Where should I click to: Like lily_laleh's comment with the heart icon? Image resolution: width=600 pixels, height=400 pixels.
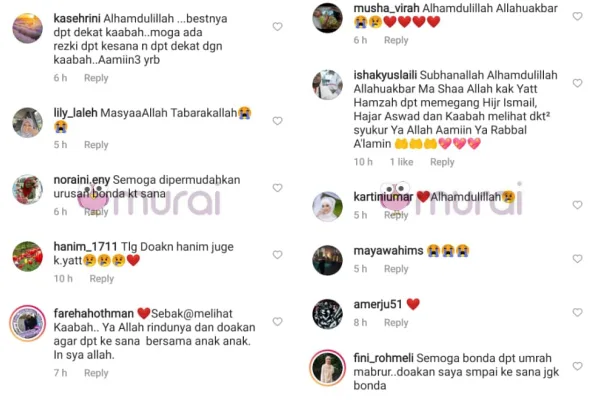click(x=277, y=121)
